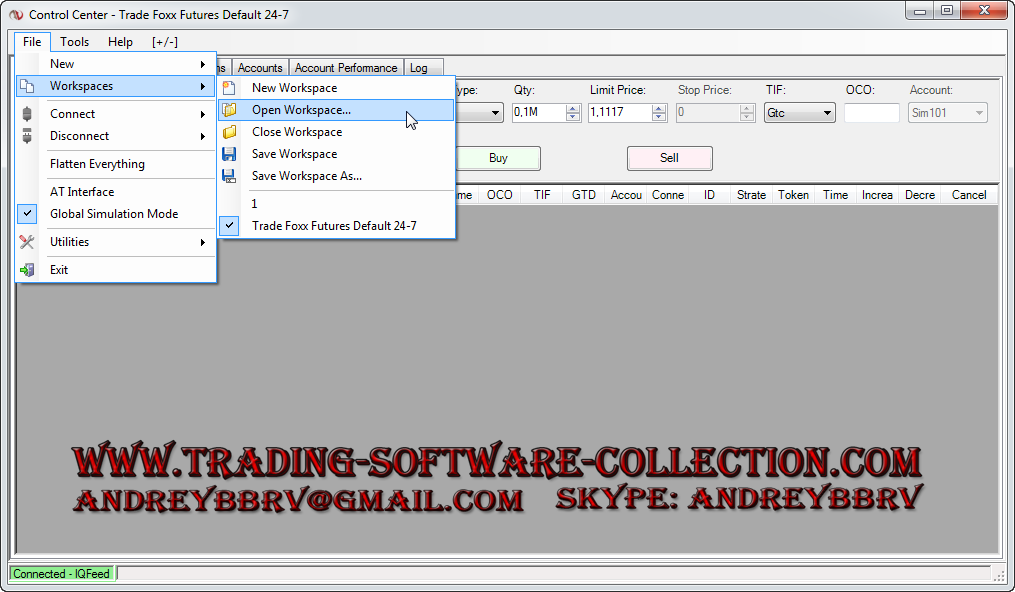
Task: Click the Close Workspace folder icon
Action: coord(229,132)
